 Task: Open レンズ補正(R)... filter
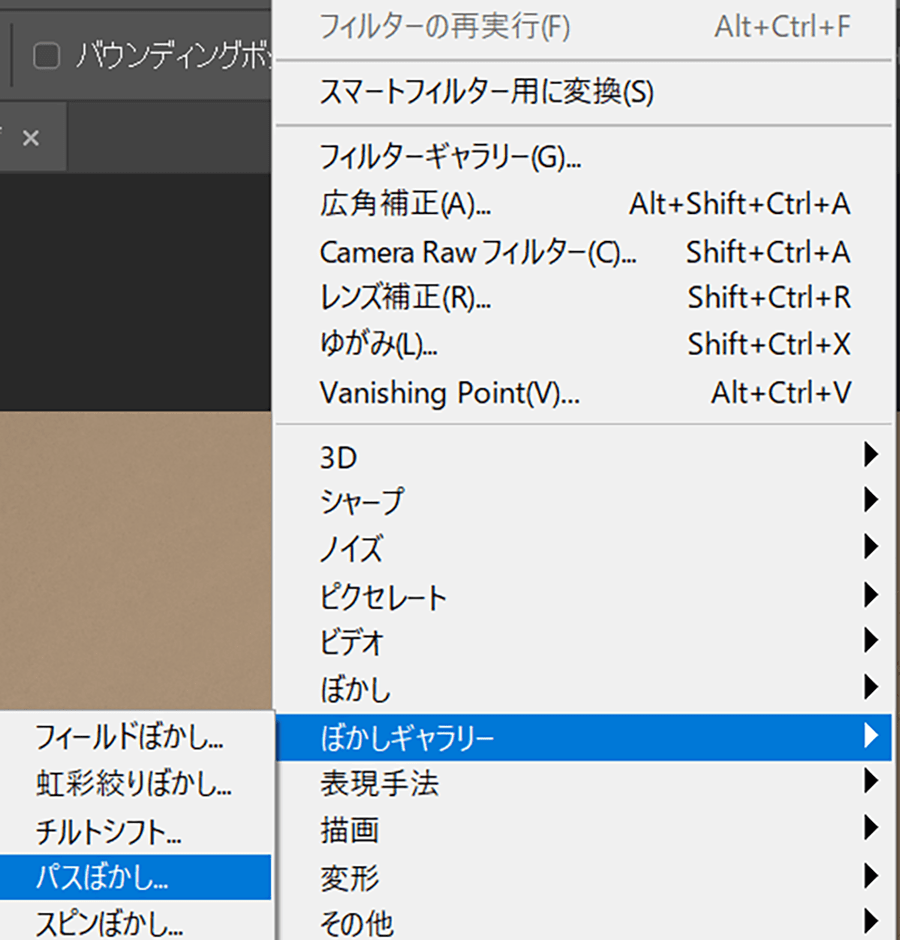pos(584,297)
